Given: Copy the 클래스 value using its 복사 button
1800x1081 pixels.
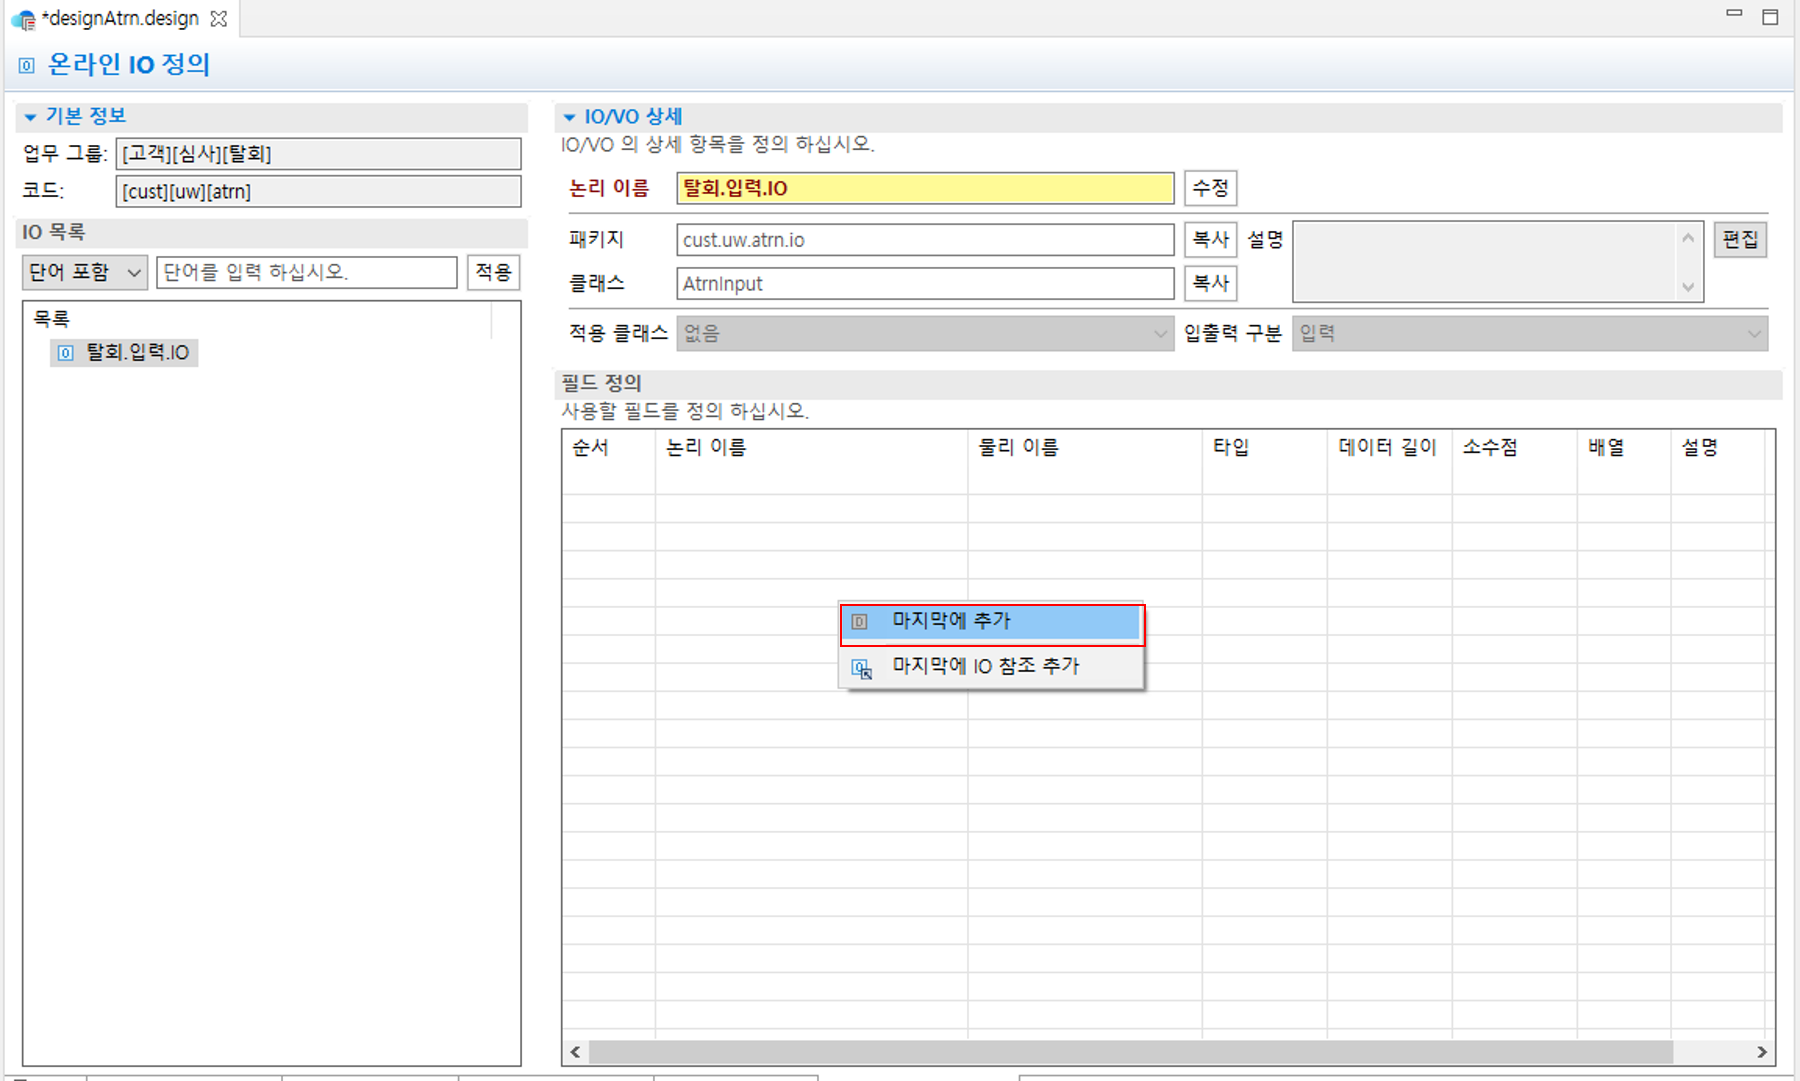Looking at the screenshot, I should pos(1210,283).
